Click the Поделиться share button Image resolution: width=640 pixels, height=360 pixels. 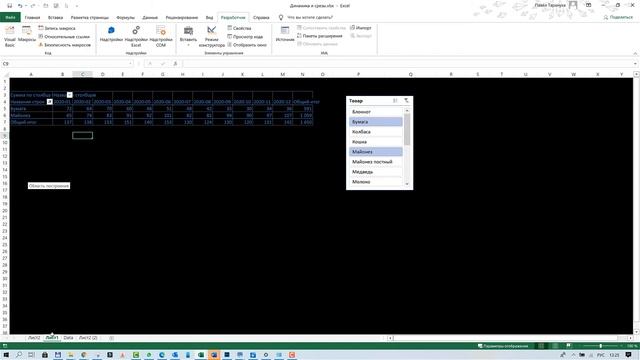click(x=618, y=17)
